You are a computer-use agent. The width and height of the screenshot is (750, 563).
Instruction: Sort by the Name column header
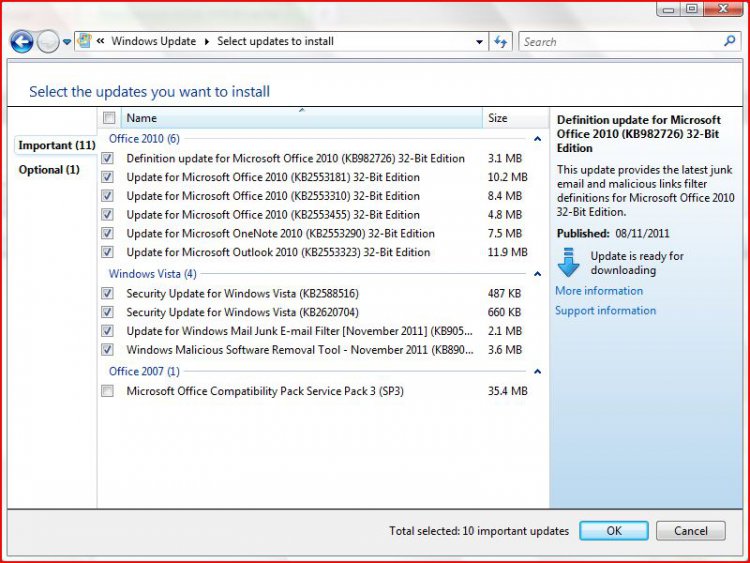[301, 118]
